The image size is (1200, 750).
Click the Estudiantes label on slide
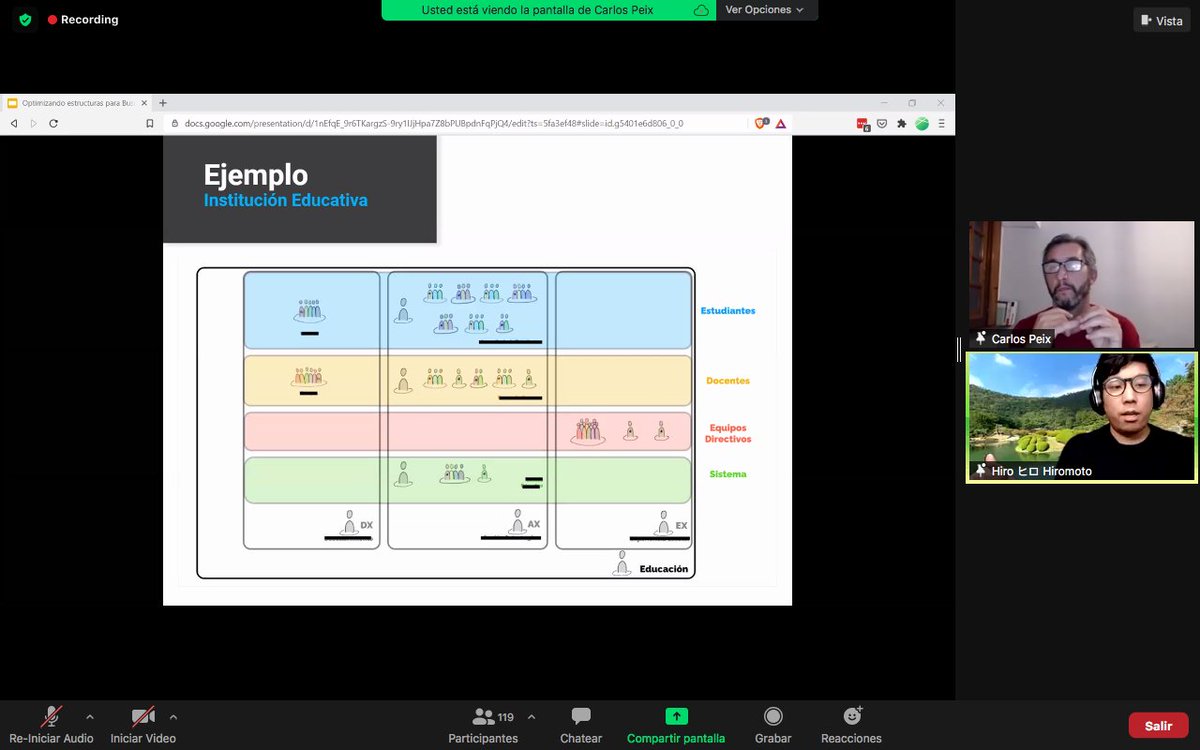728,311
